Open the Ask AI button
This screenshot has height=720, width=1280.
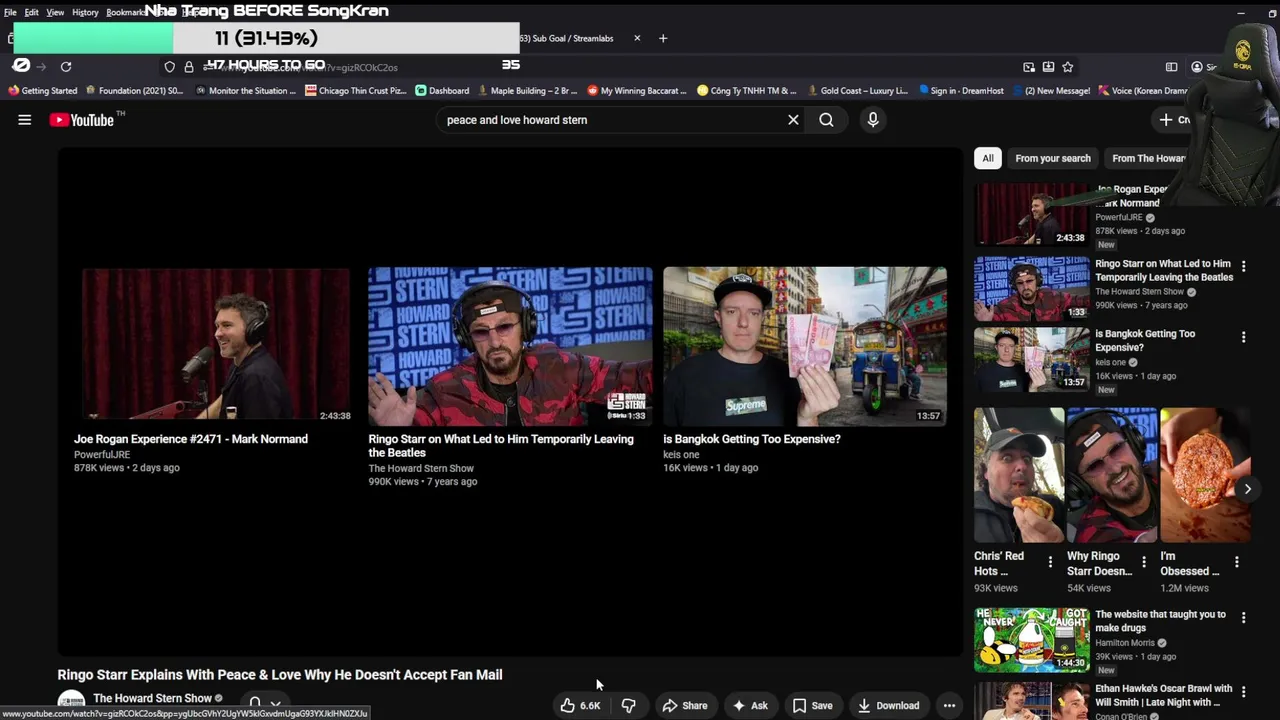(750, 705)
